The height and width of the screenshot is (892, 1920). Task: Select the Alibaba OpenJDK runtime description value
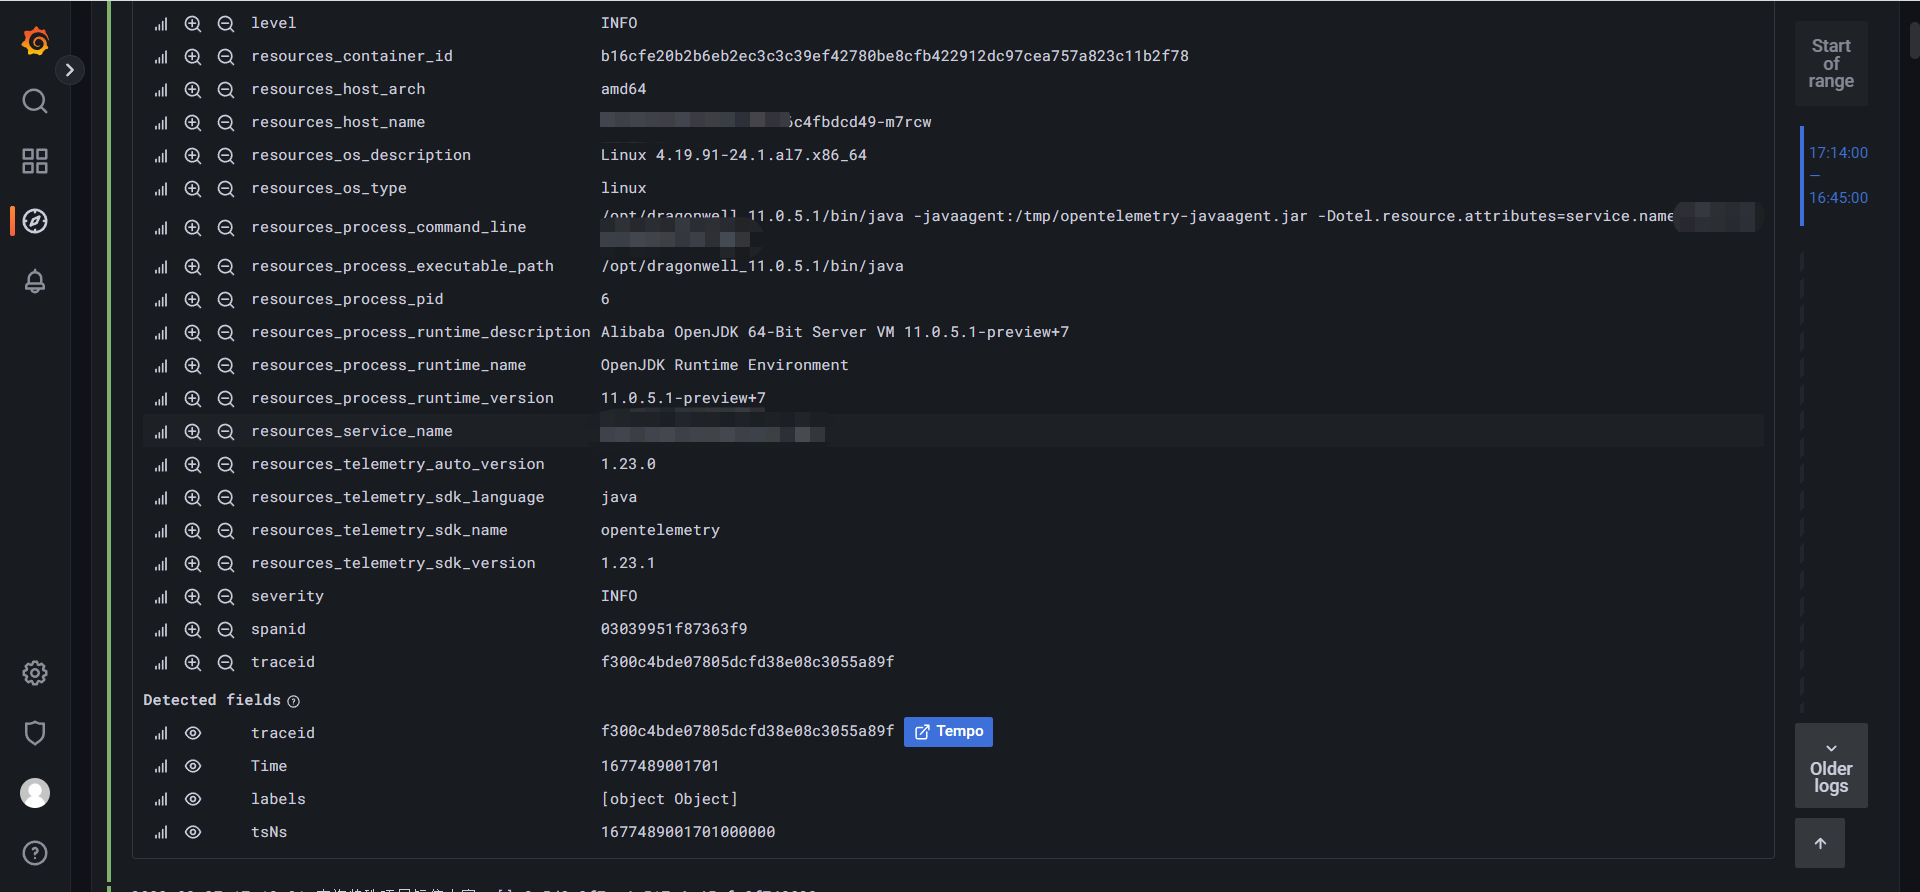click(x=835, y=332)
